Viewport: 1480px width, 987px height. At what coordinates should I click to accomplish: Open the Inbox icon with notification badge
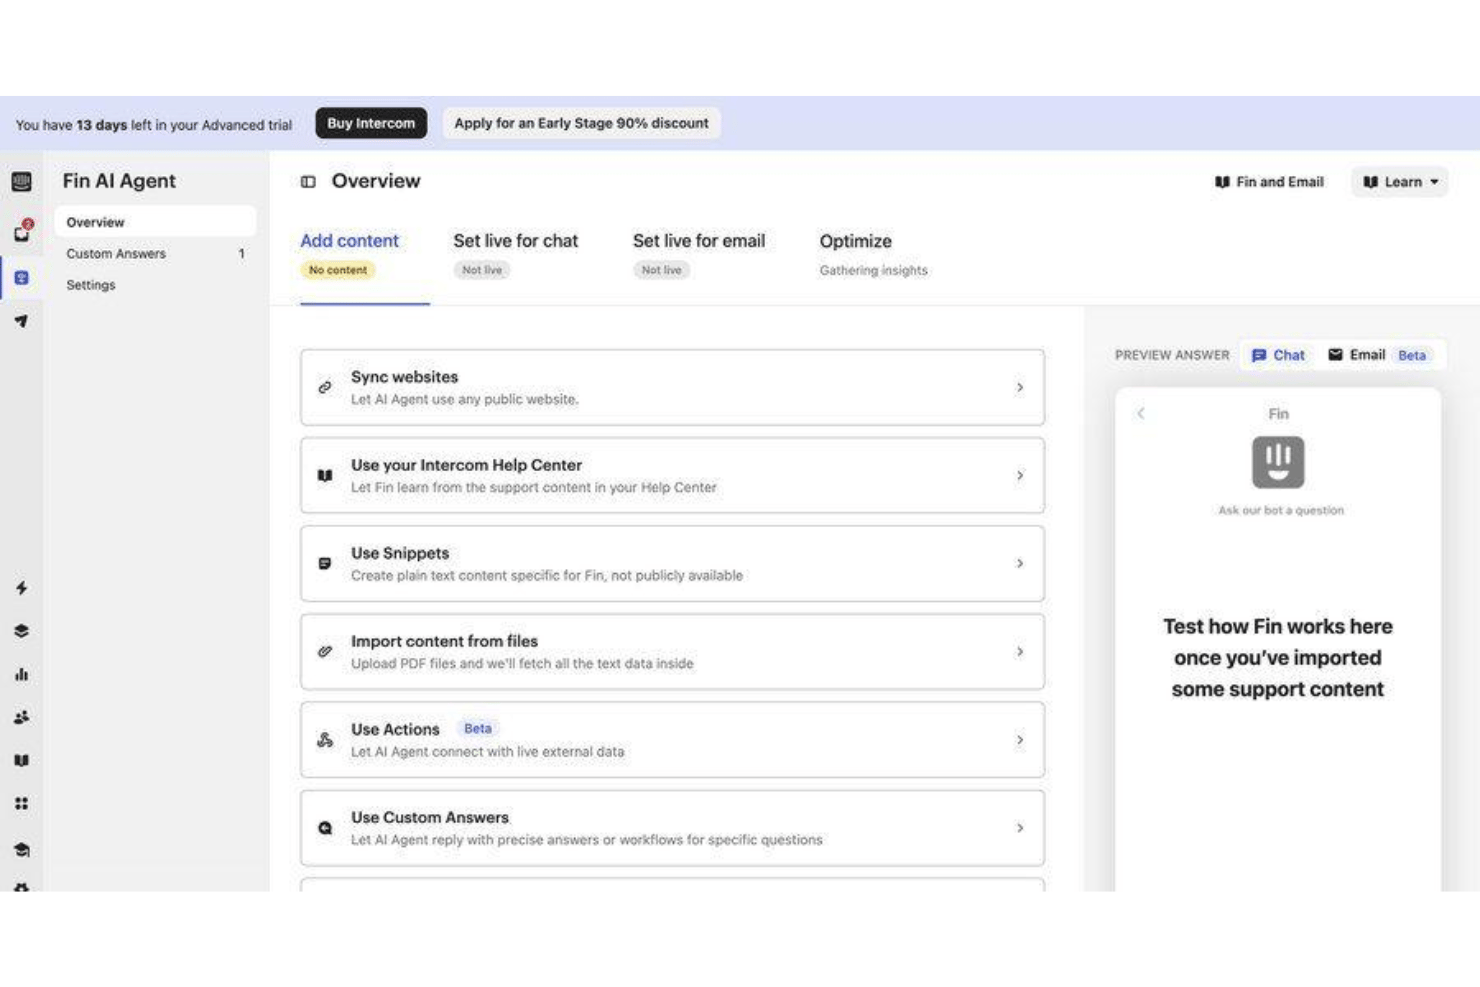tap(22, 231)
